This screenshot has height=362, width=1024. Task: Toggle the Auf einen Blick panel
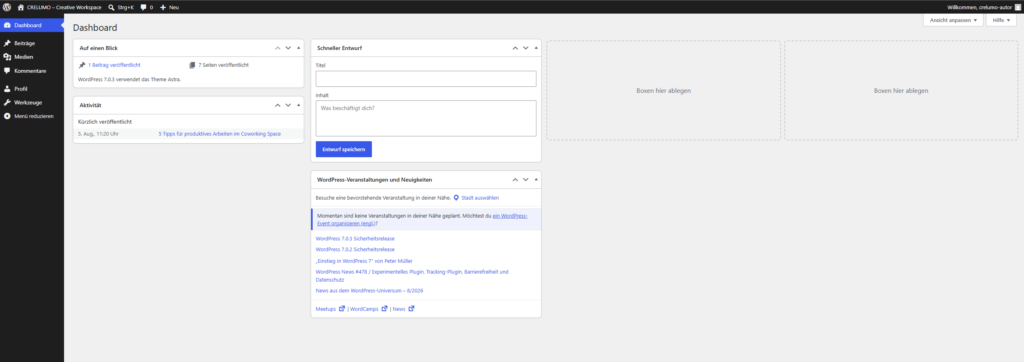point(298,48)
